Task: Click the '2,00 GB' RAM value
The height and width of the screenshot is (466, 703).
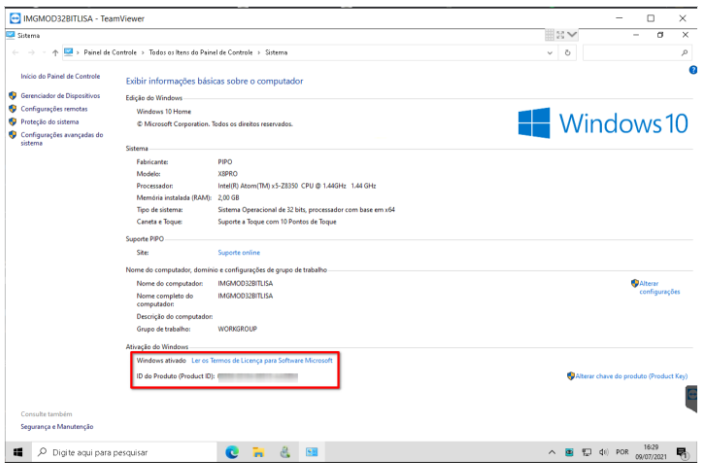Action: coord(228,198)
